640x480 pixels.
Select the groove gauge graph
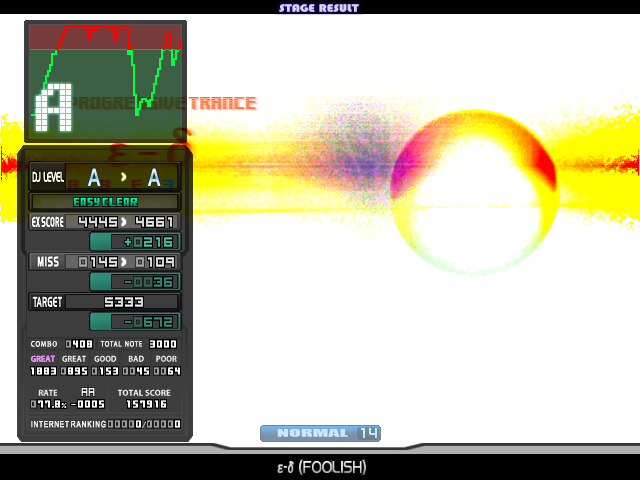pos(105,81)
